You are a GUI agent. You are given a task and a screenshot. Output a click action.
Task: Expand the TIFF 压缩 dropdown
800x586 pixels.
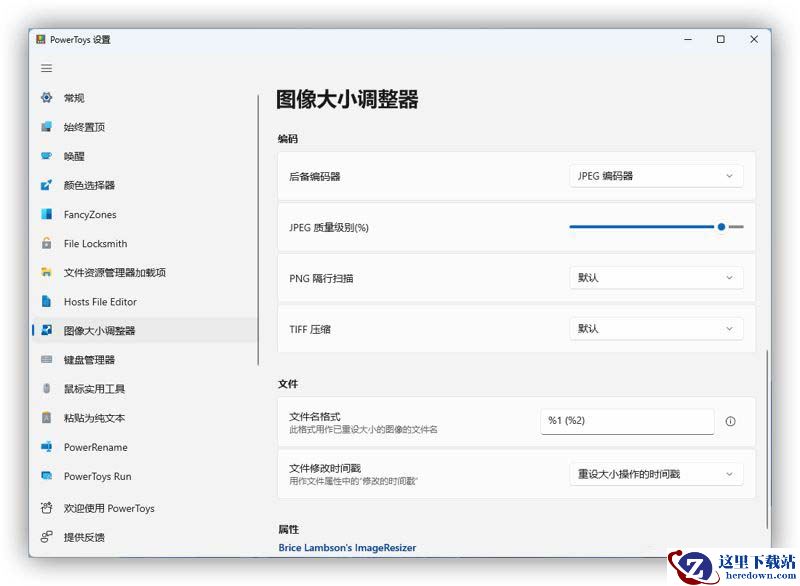(x=656, y=328)
